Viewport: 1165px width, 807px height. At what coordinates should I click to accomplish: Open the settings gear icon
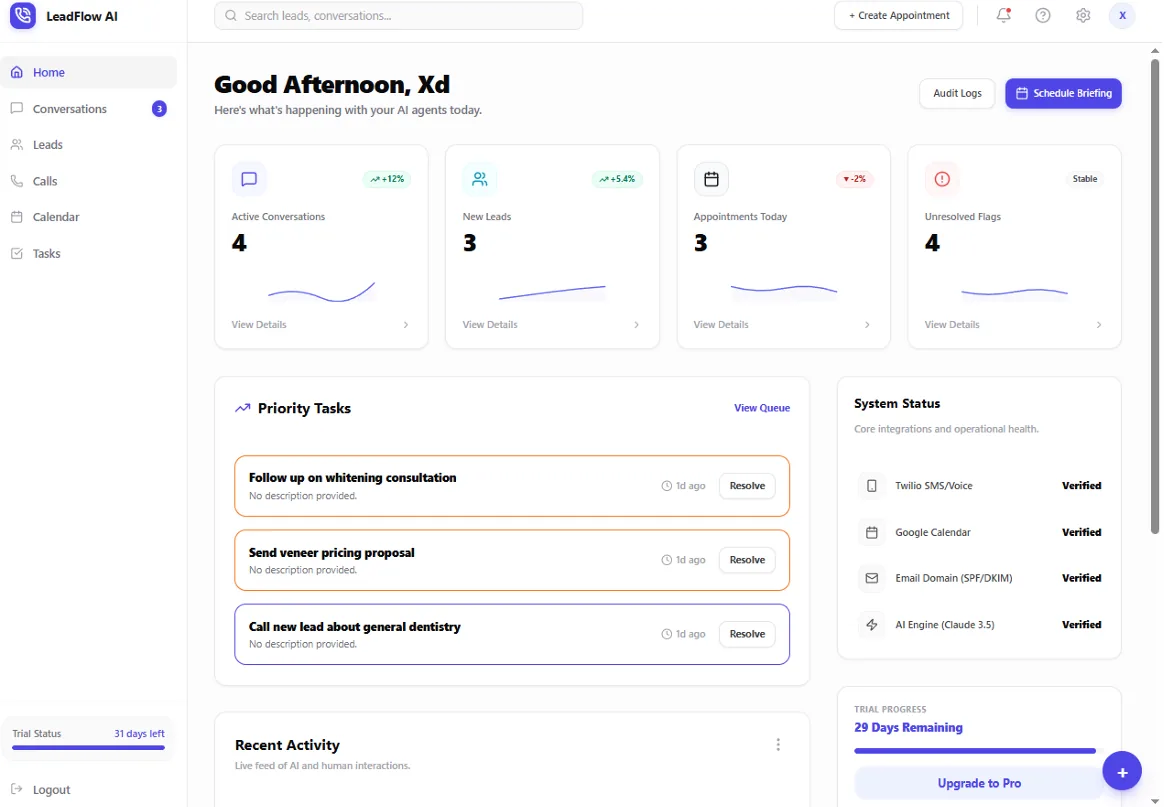tap(1083, 16)
